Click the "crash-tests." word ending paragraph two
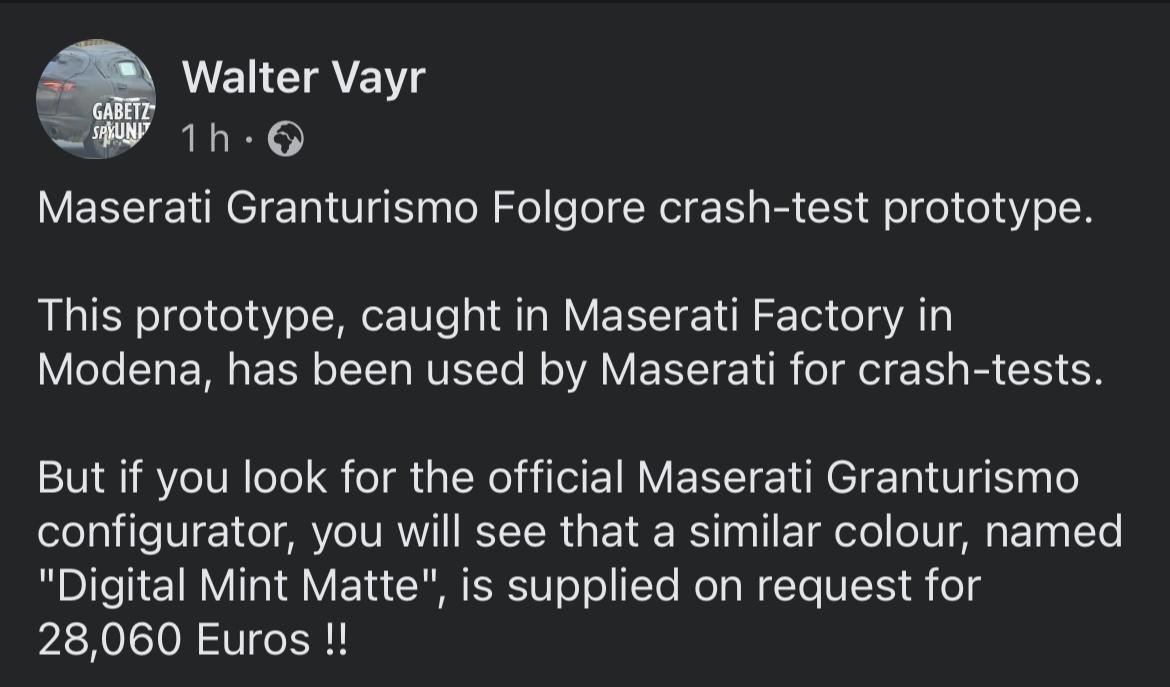 point(980,370)
